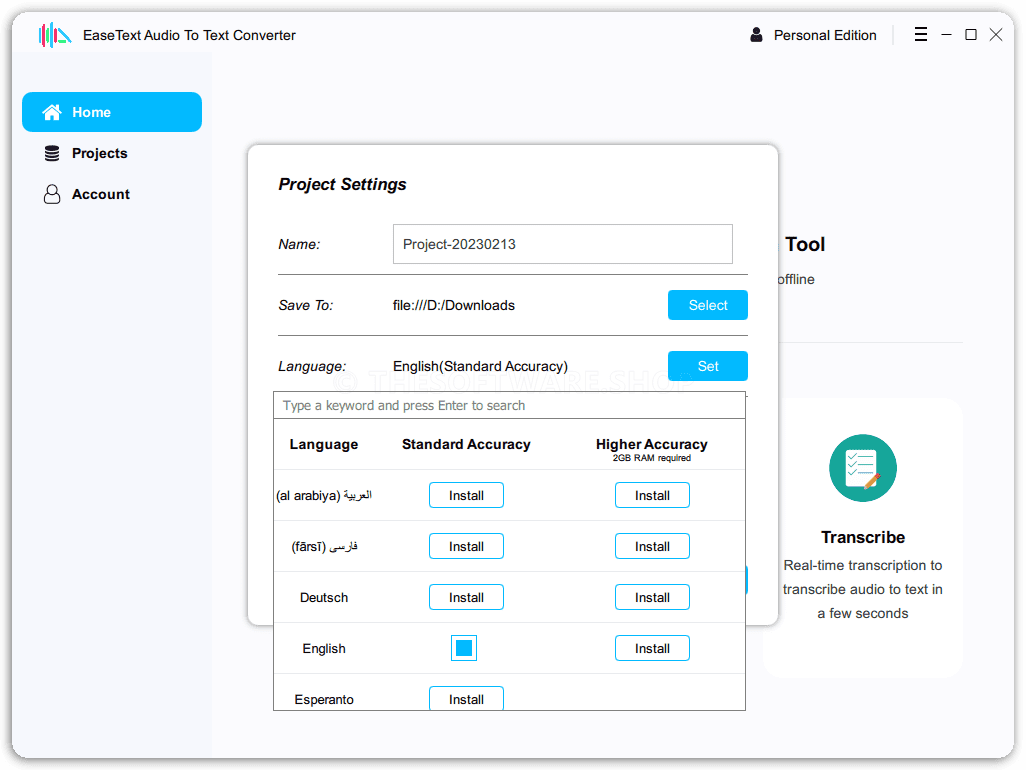Click the (fārsī) language row label

[x=324, y=546]
